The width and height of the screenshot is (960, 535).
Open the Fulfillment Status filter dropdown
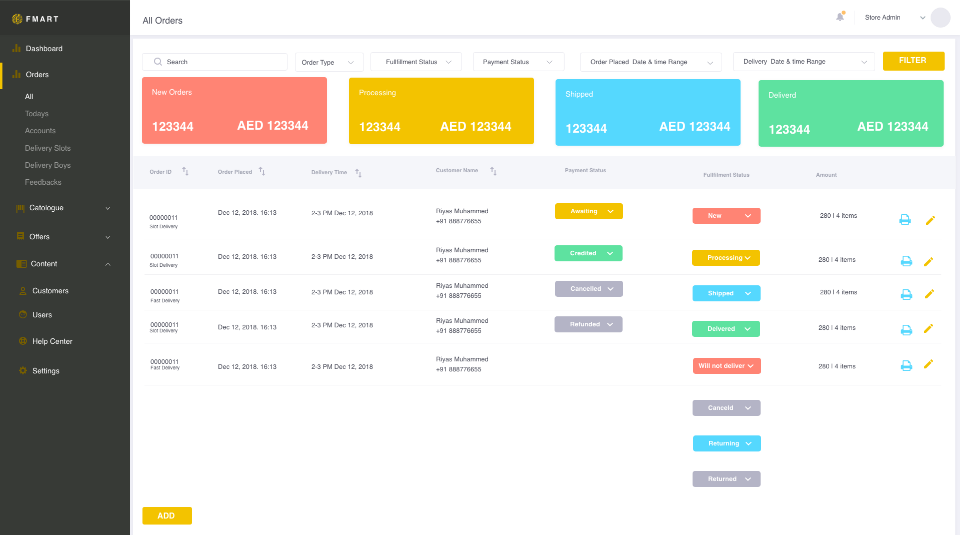click(416, 62)
